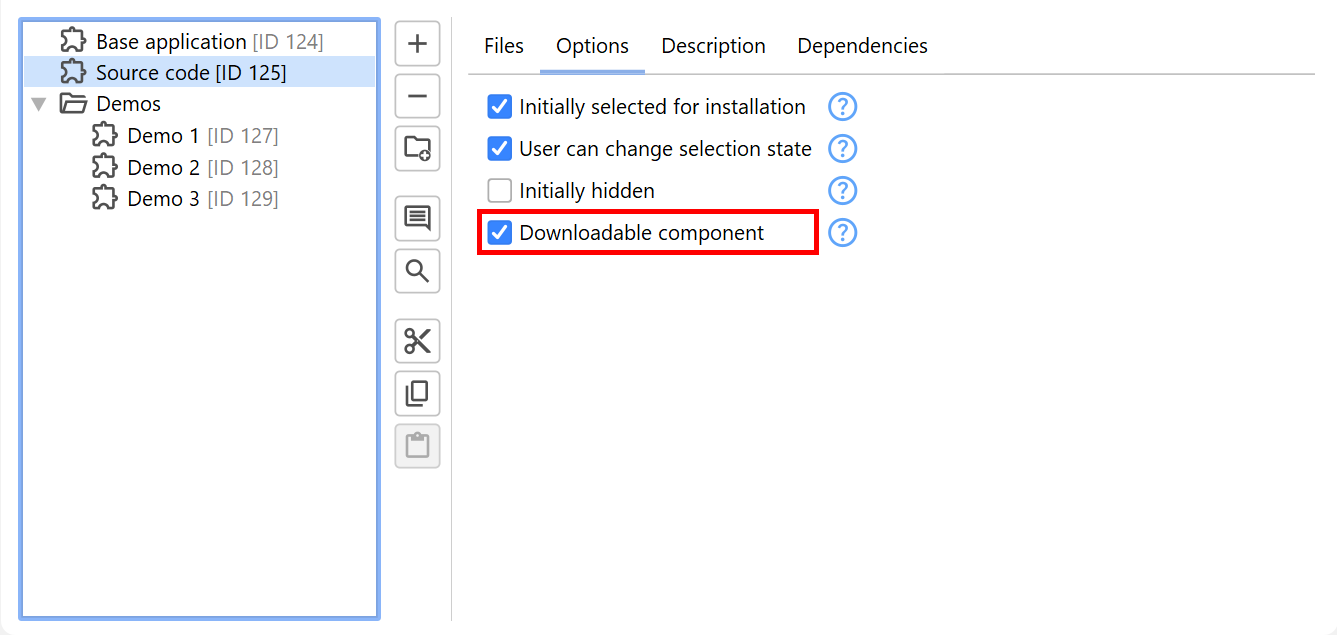The height and width of the screenshot is (635, 1337).
Task: Click the plus add component button
Action: (x=417, y=44)
